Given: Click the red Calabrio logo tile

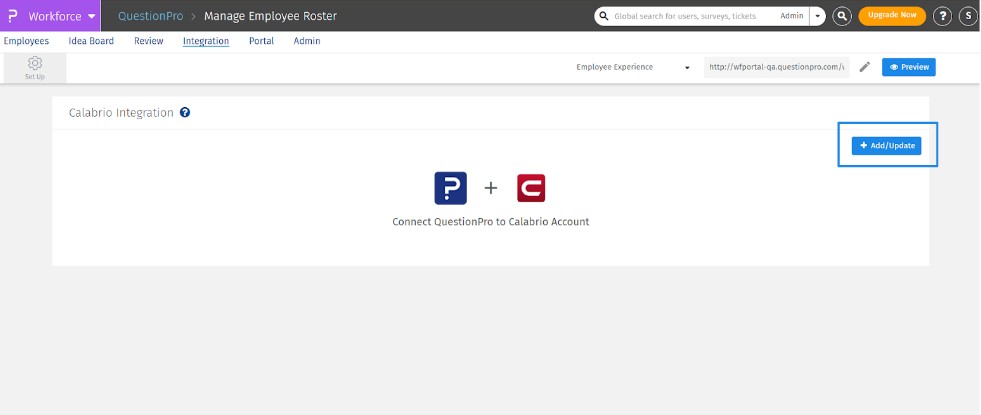Looking at the screenshot, I should pos(531,188).
